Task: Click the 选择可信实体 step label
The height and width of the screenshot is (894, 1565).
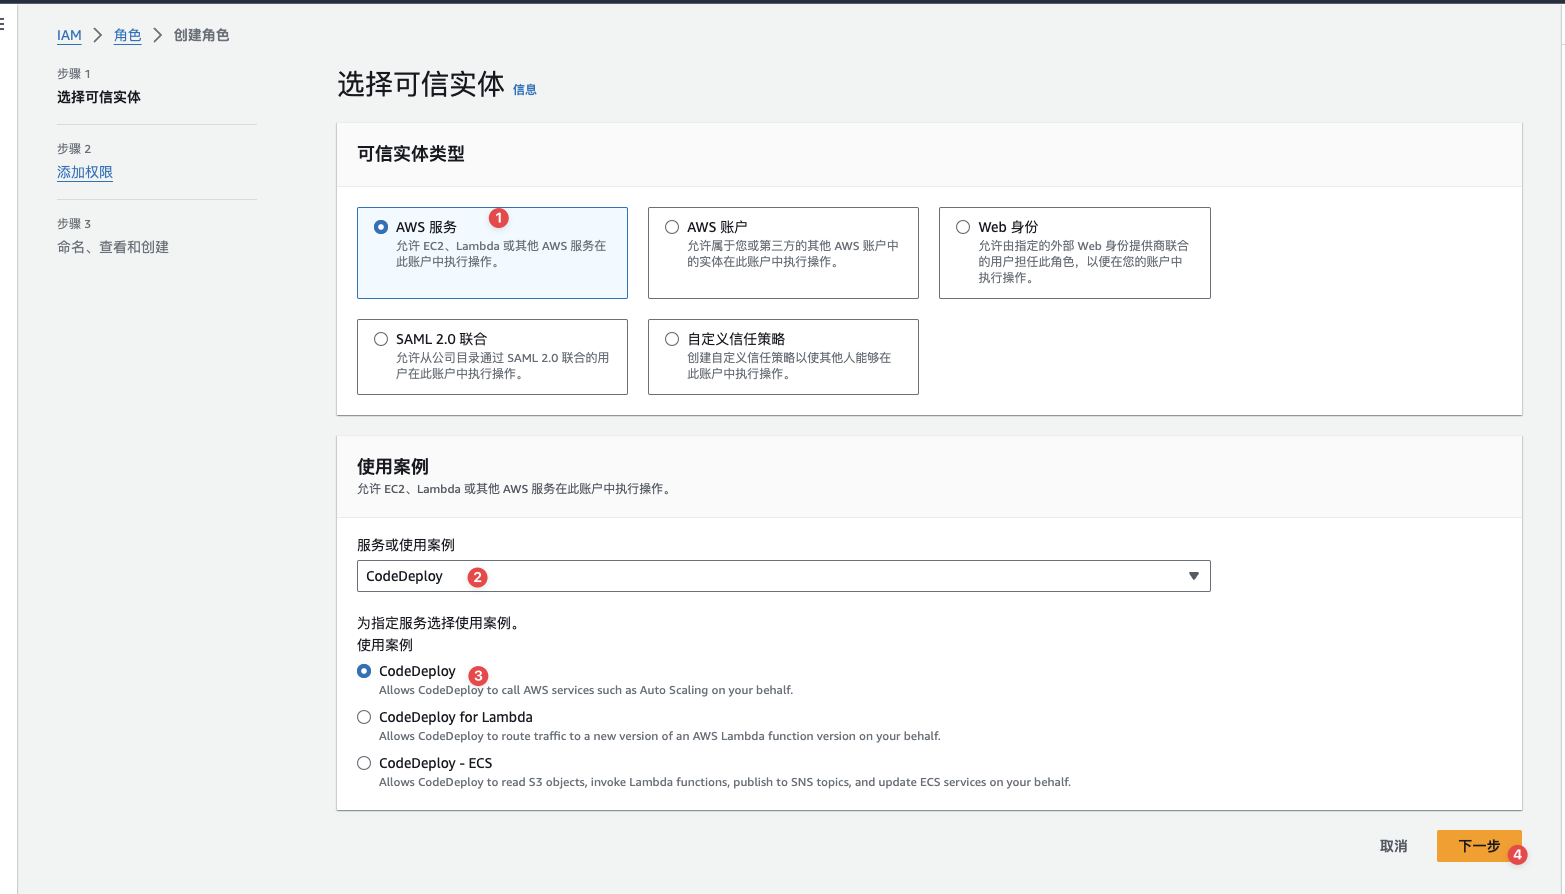Action: pyautogui.click(x=99, y=97)
